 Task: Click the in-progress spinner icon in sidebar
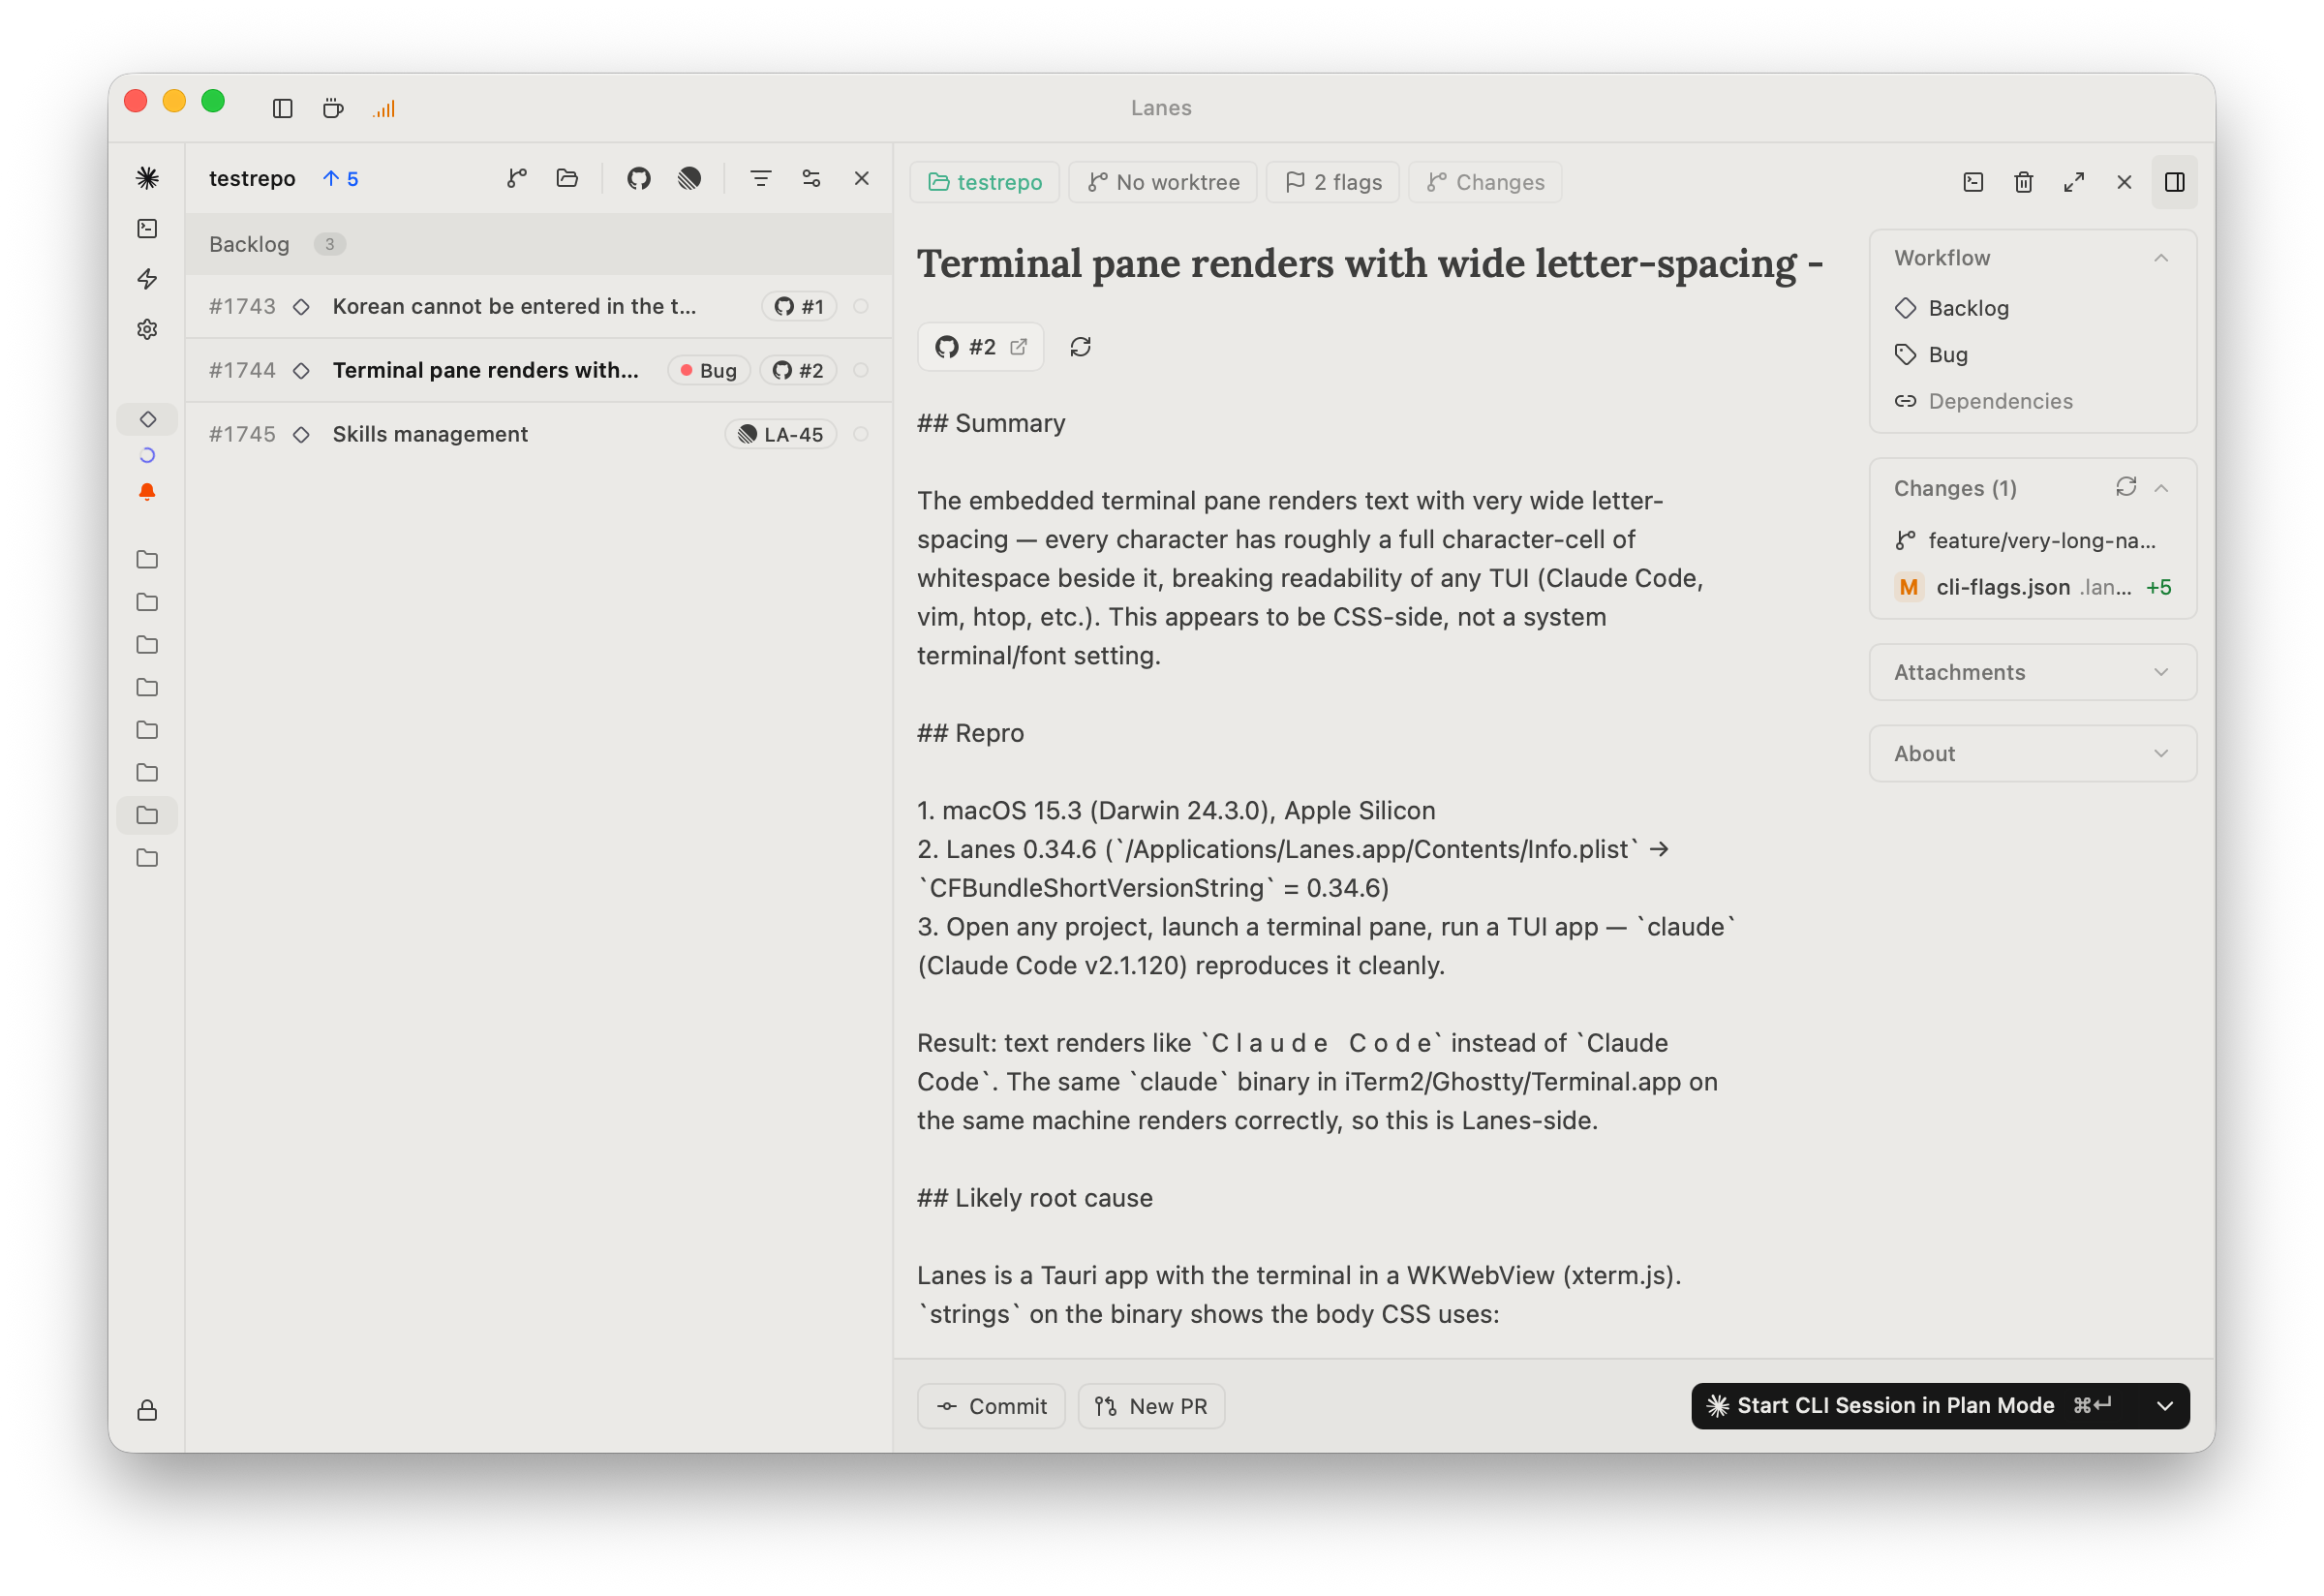point(147,455)
